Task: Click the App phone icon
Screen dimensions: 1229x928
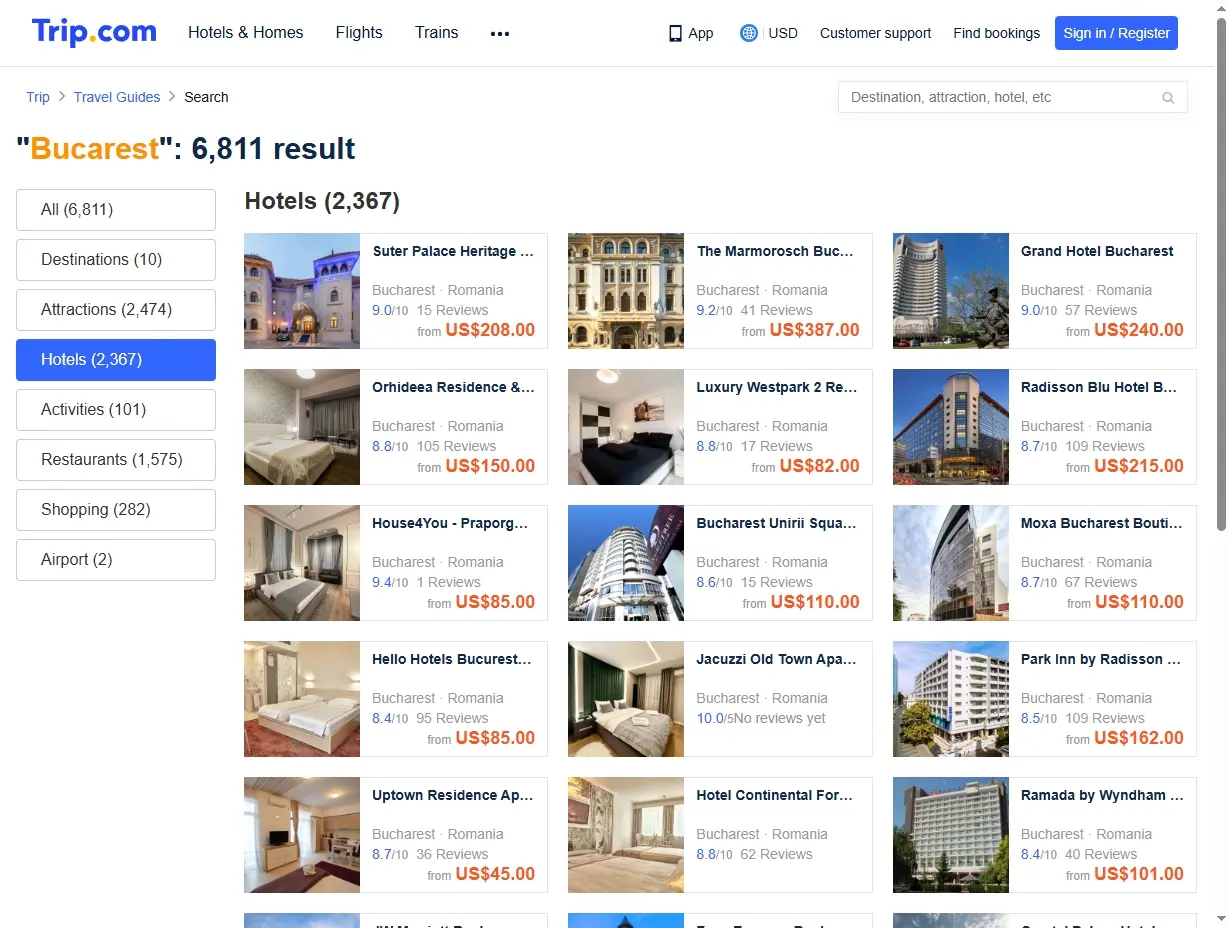Action: (x=675, y=33)
